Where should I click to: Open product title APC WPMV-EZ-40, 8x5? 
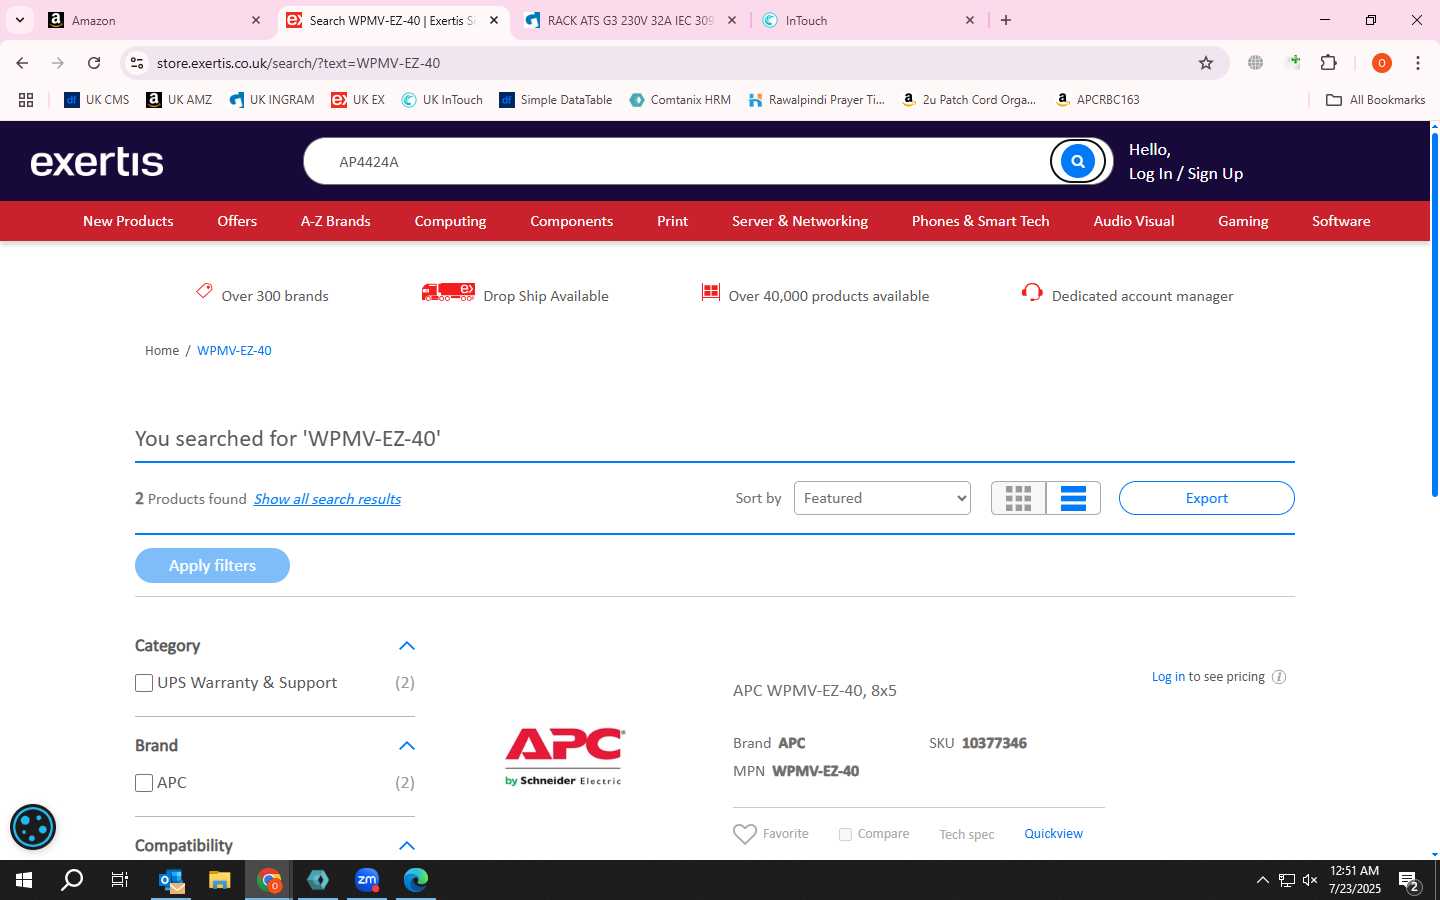coord(815,690)
